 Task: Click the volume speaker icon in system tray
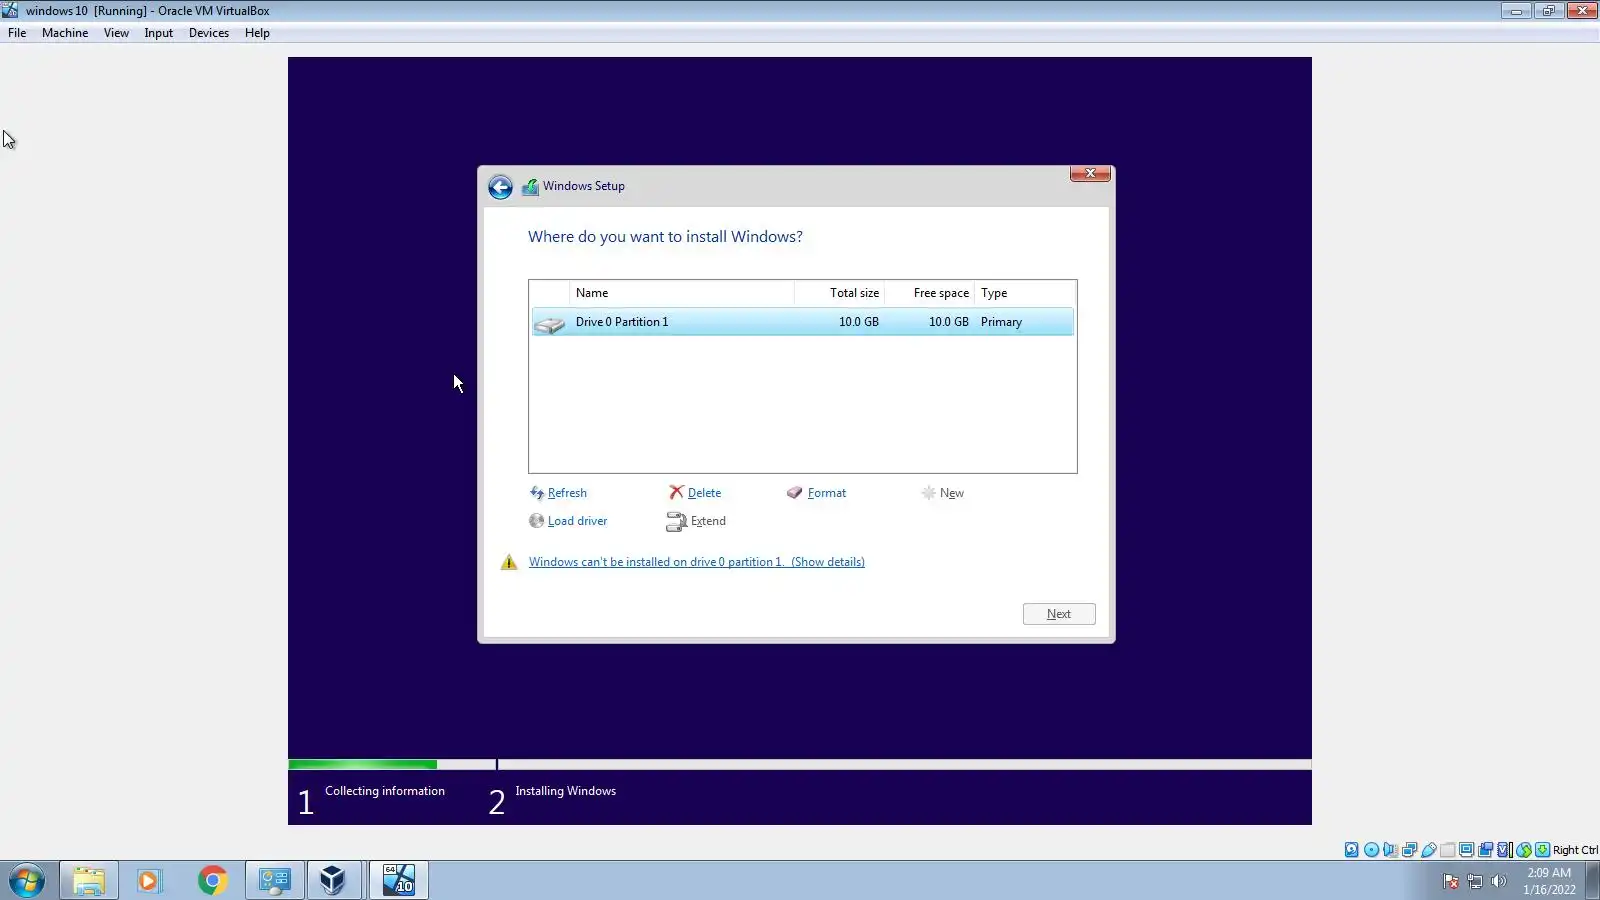[x=1498, y=881]
